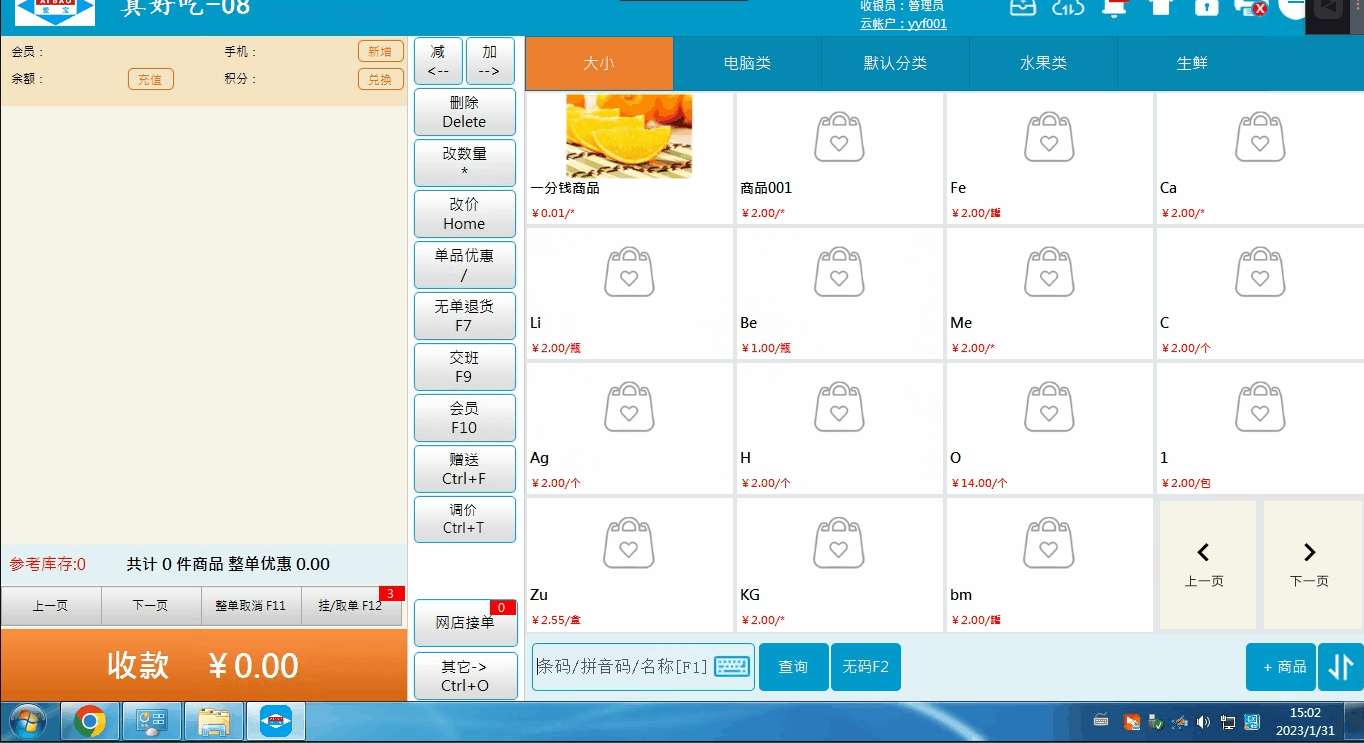Image resolution: width=1364 pixels, height=743 pixels.
Task: Expand the 其它-> Ctrl+O menu button
Action: (465, 676)
